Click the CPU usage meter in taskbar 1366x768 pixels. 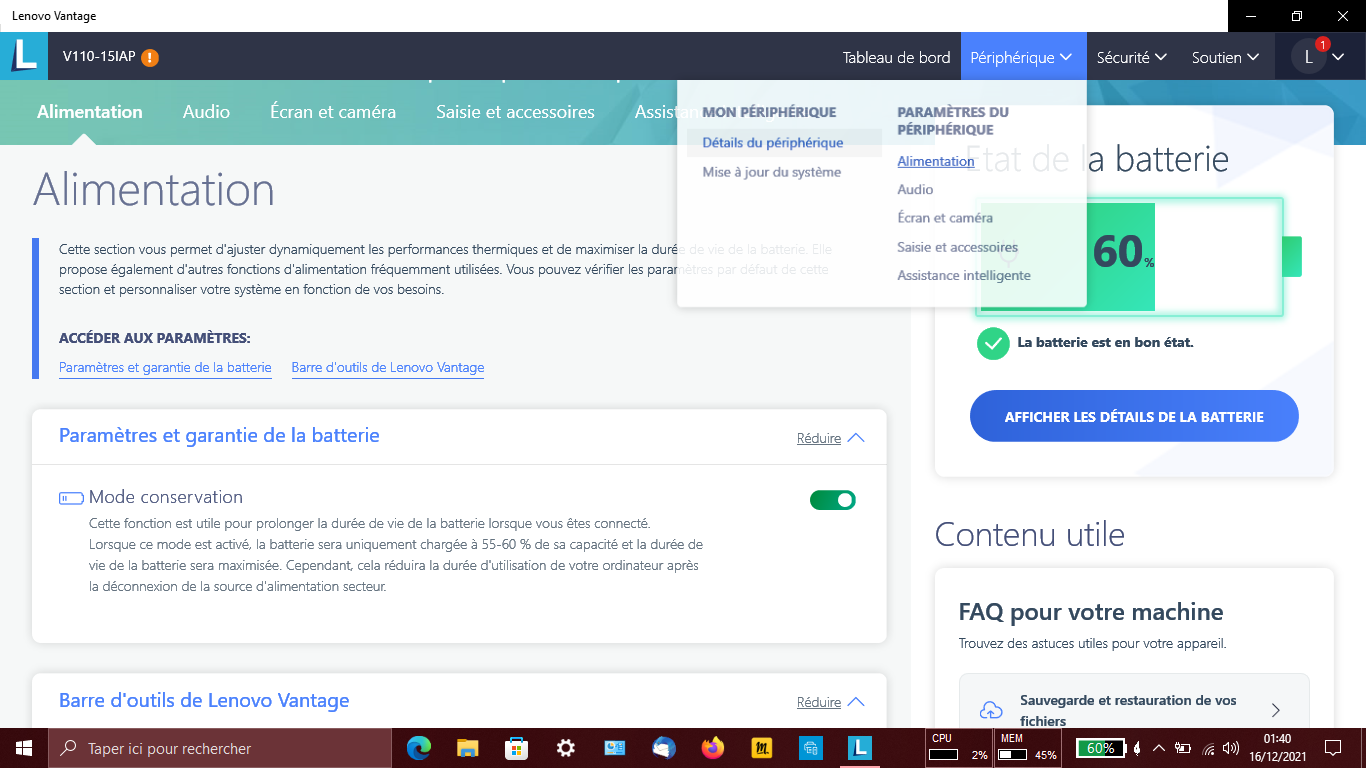pyautogui.click(x=959, y=748)
